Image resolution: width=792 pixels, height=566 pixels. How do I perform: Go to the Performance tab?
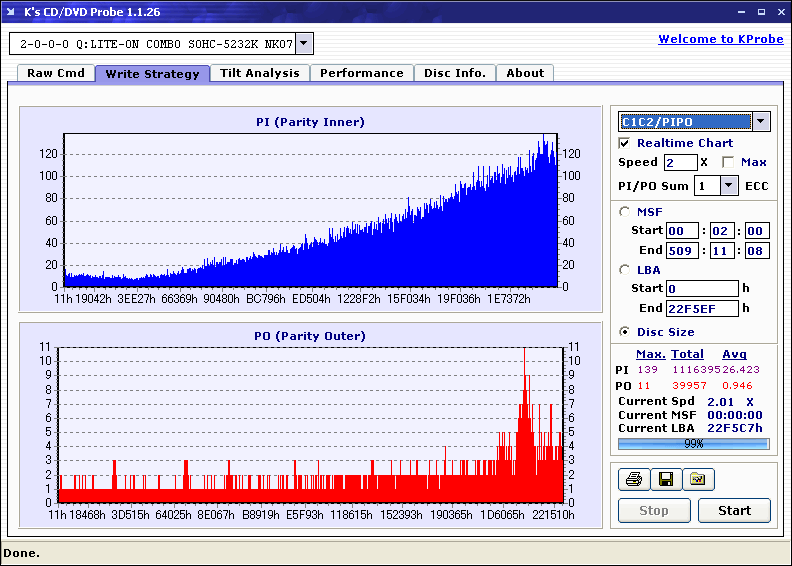(x=362, y=73)
